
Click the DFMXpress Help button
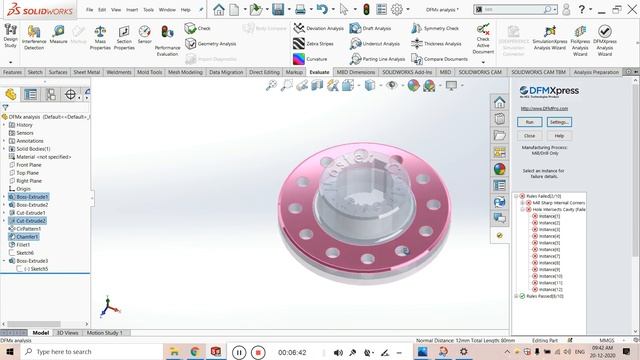[x=559, y=136]
